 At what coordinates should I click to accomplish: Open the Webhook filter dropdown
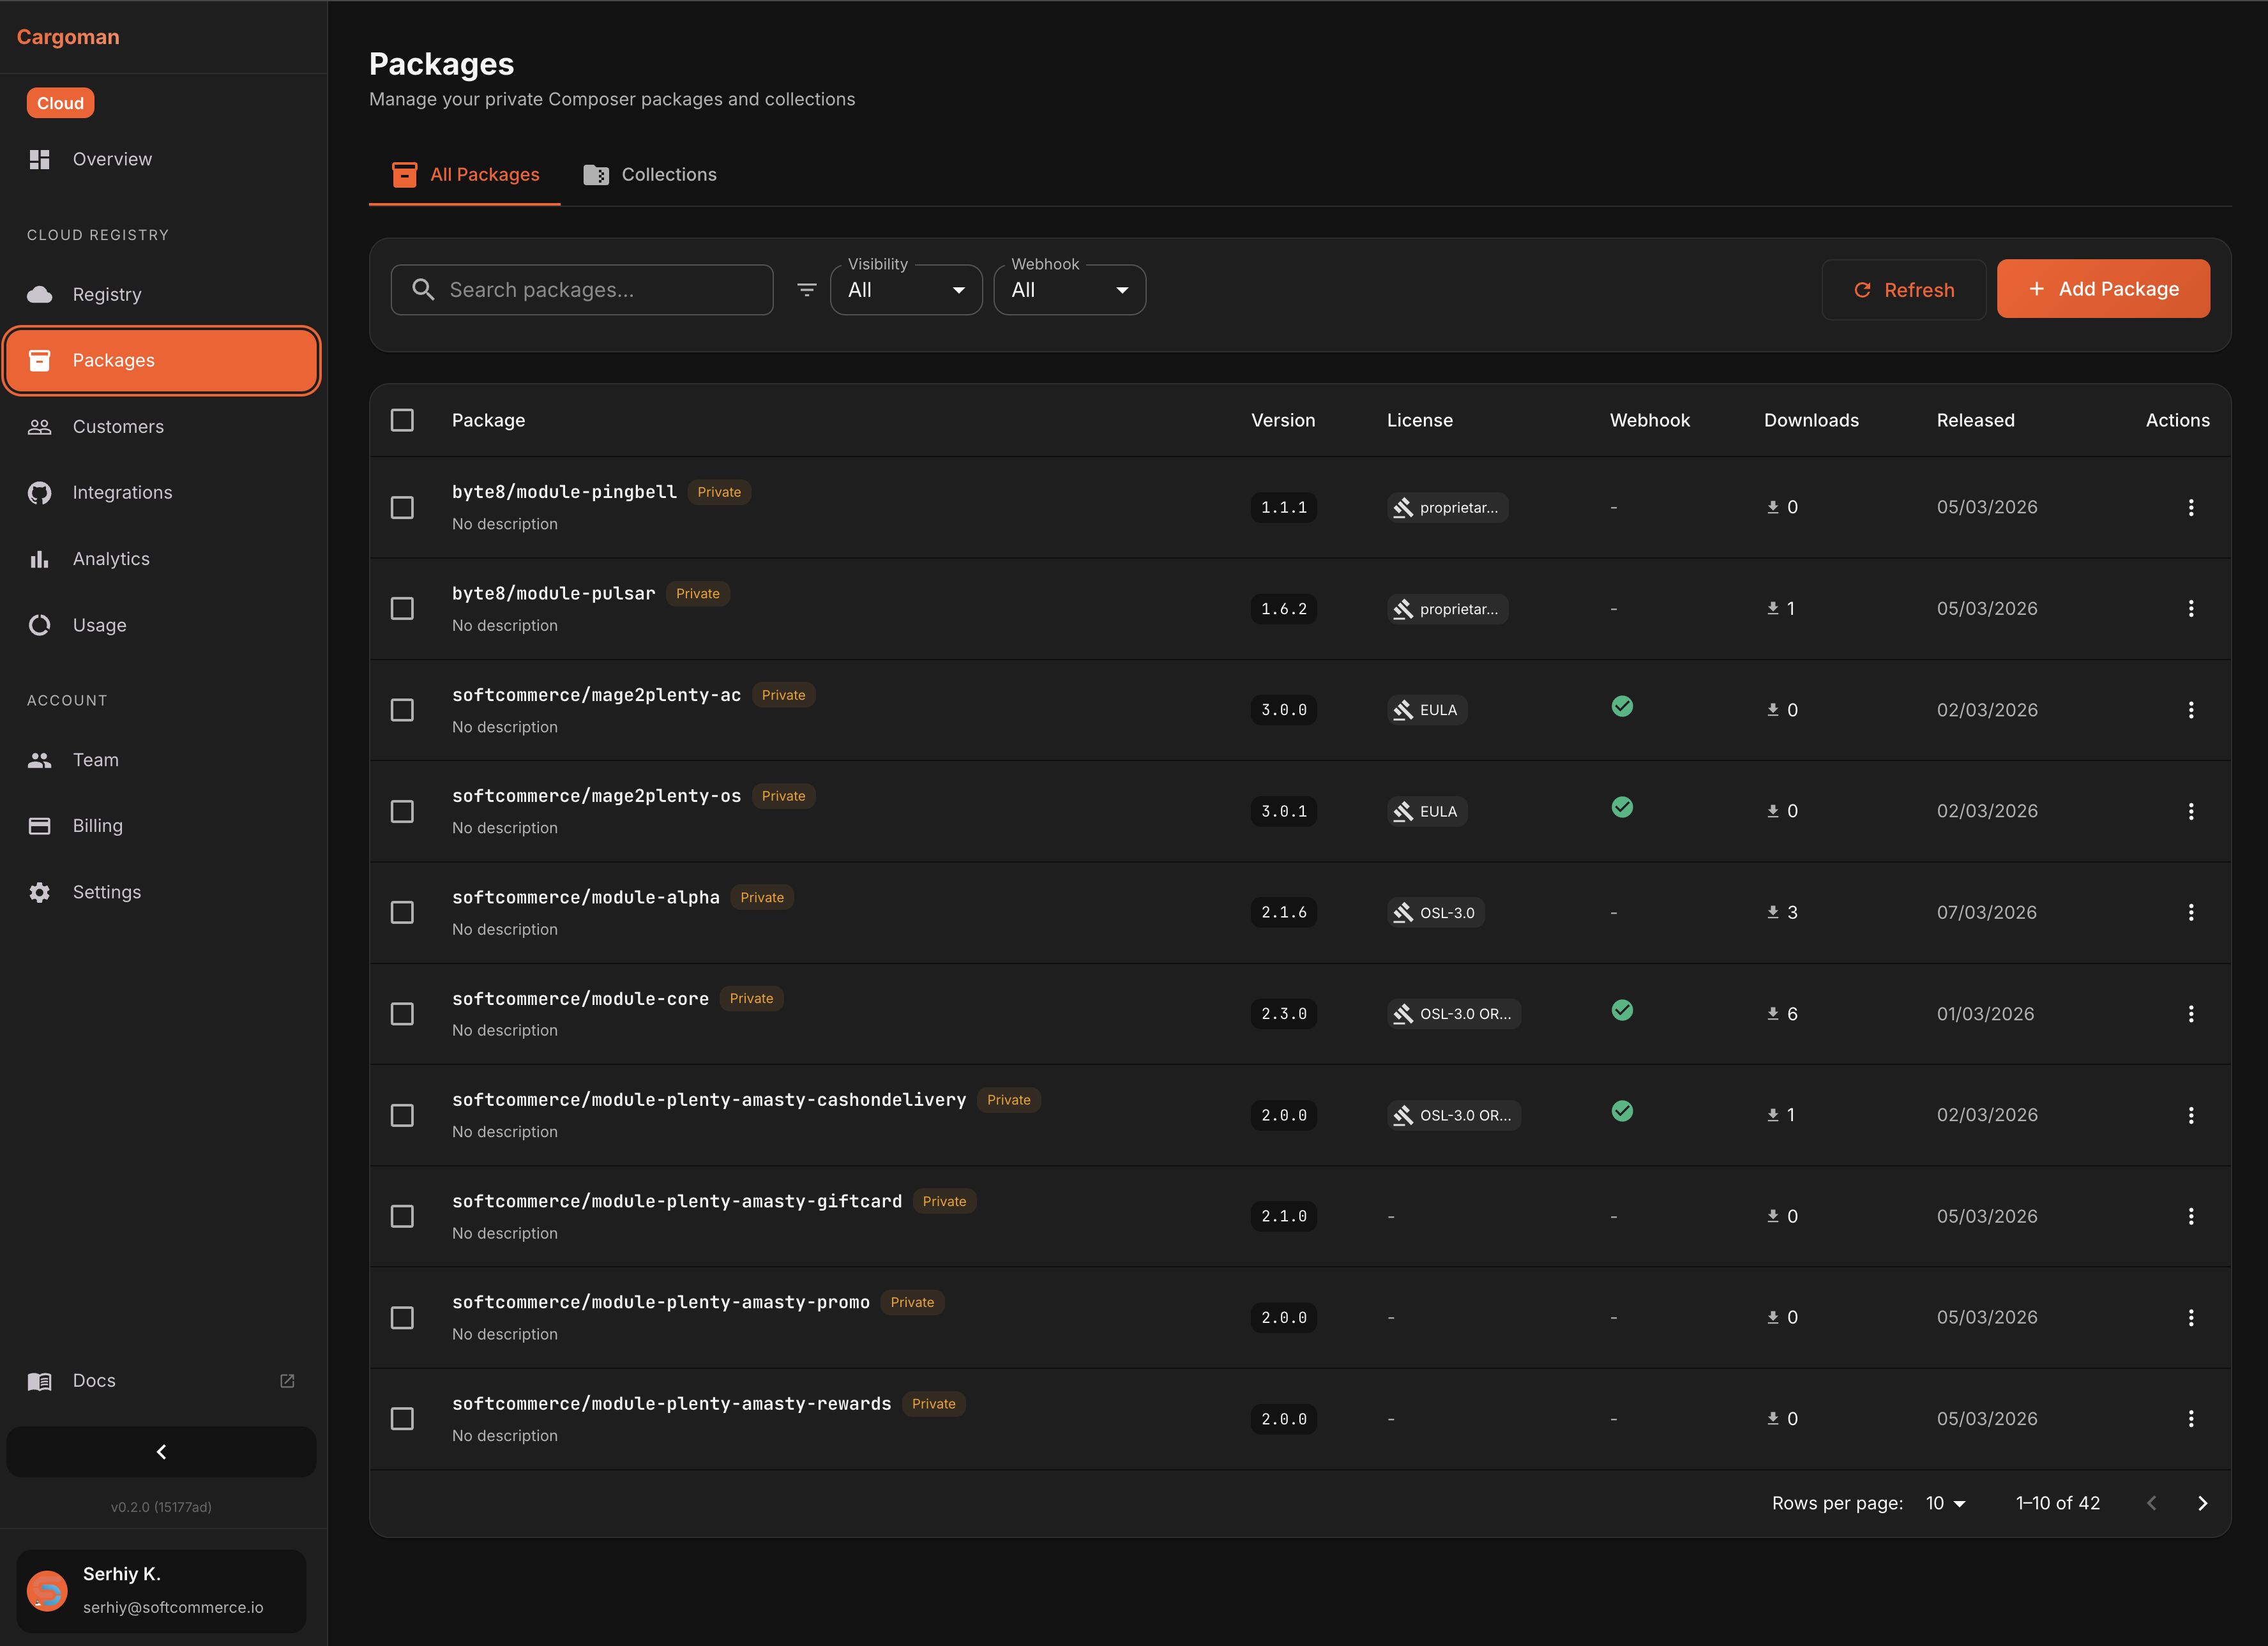pyautogui.click(x=1069, y=289)
